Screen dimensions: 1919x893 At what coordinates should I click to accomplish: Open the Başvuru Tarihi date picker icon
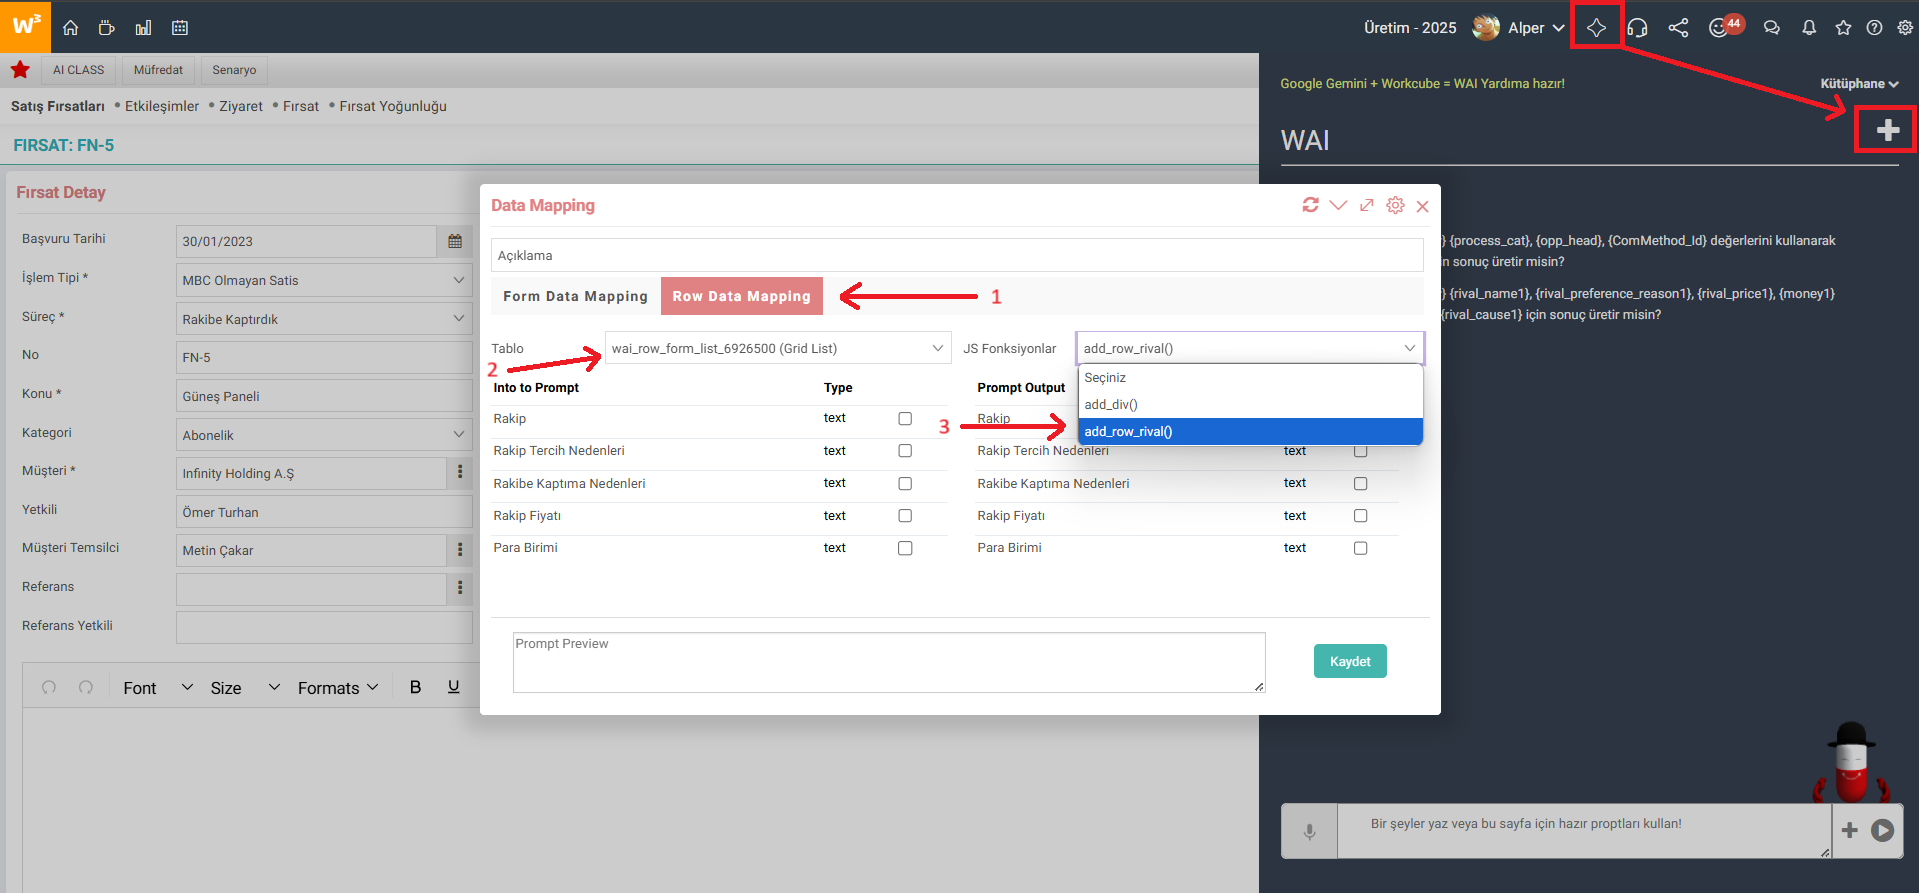point(455,241)
